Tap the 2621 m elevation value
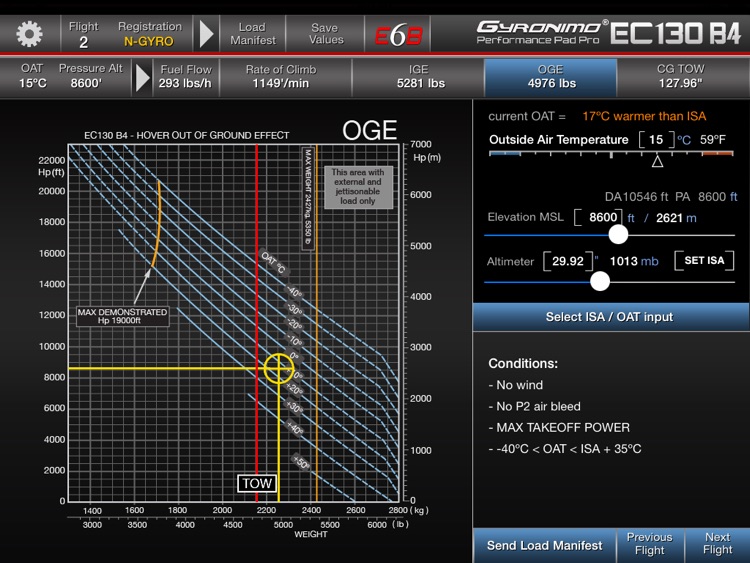The image size is (750, 563). (x=676, y=218)
